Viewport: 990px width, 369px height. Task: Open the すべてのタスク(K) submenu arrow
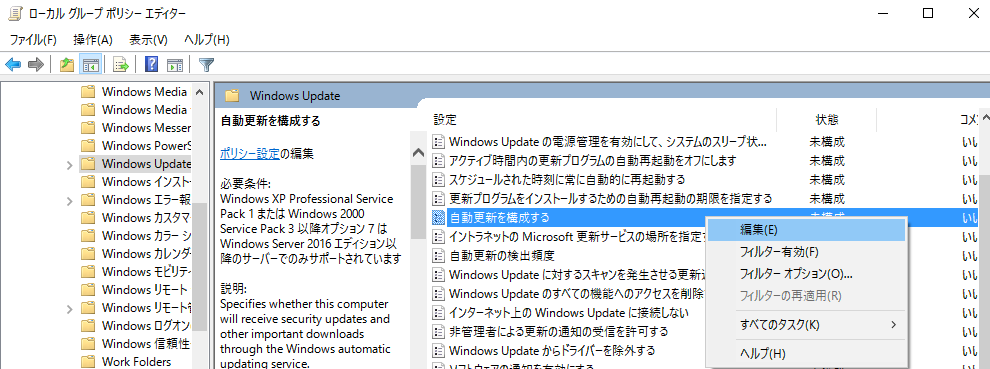click(893, 325)
